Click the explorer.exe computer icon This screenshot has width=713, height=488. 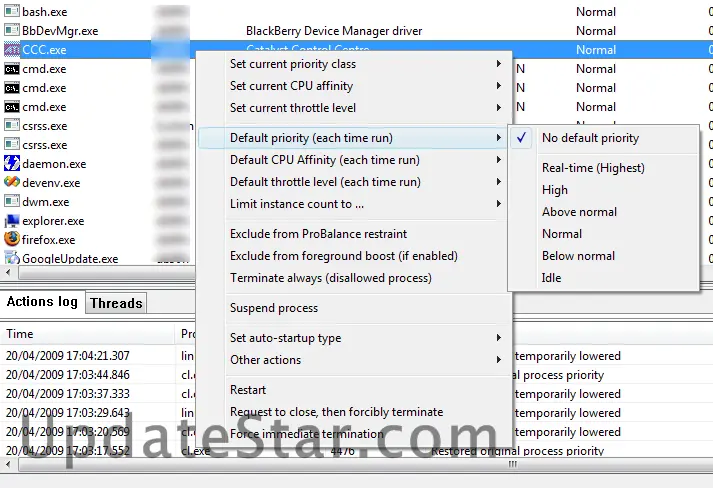point(12,221)
